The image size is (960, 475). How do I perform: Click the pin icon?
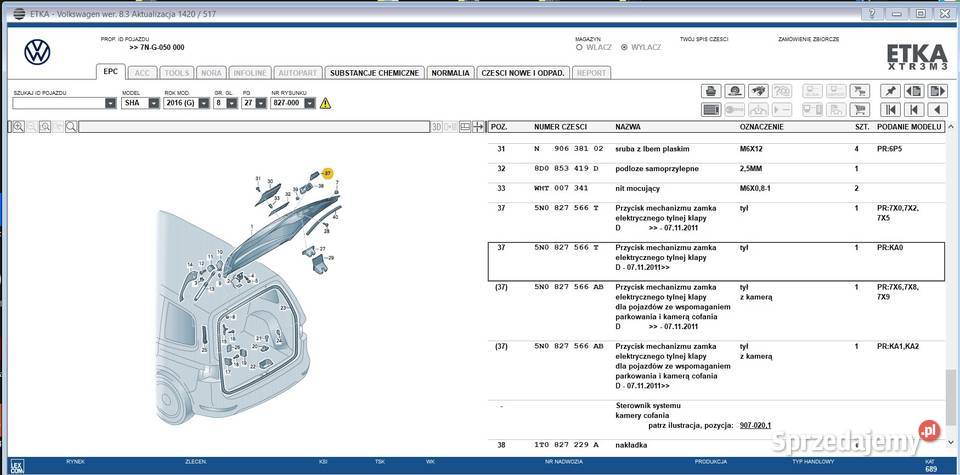[x=889, y=91]
